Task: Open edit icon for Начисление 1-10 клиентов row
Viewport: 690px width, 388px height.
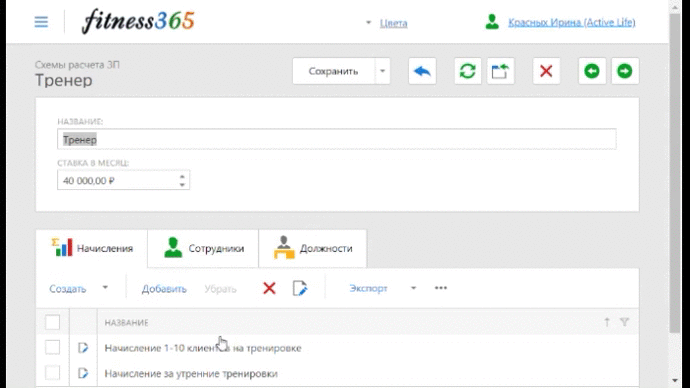Action: coord(83,348)
